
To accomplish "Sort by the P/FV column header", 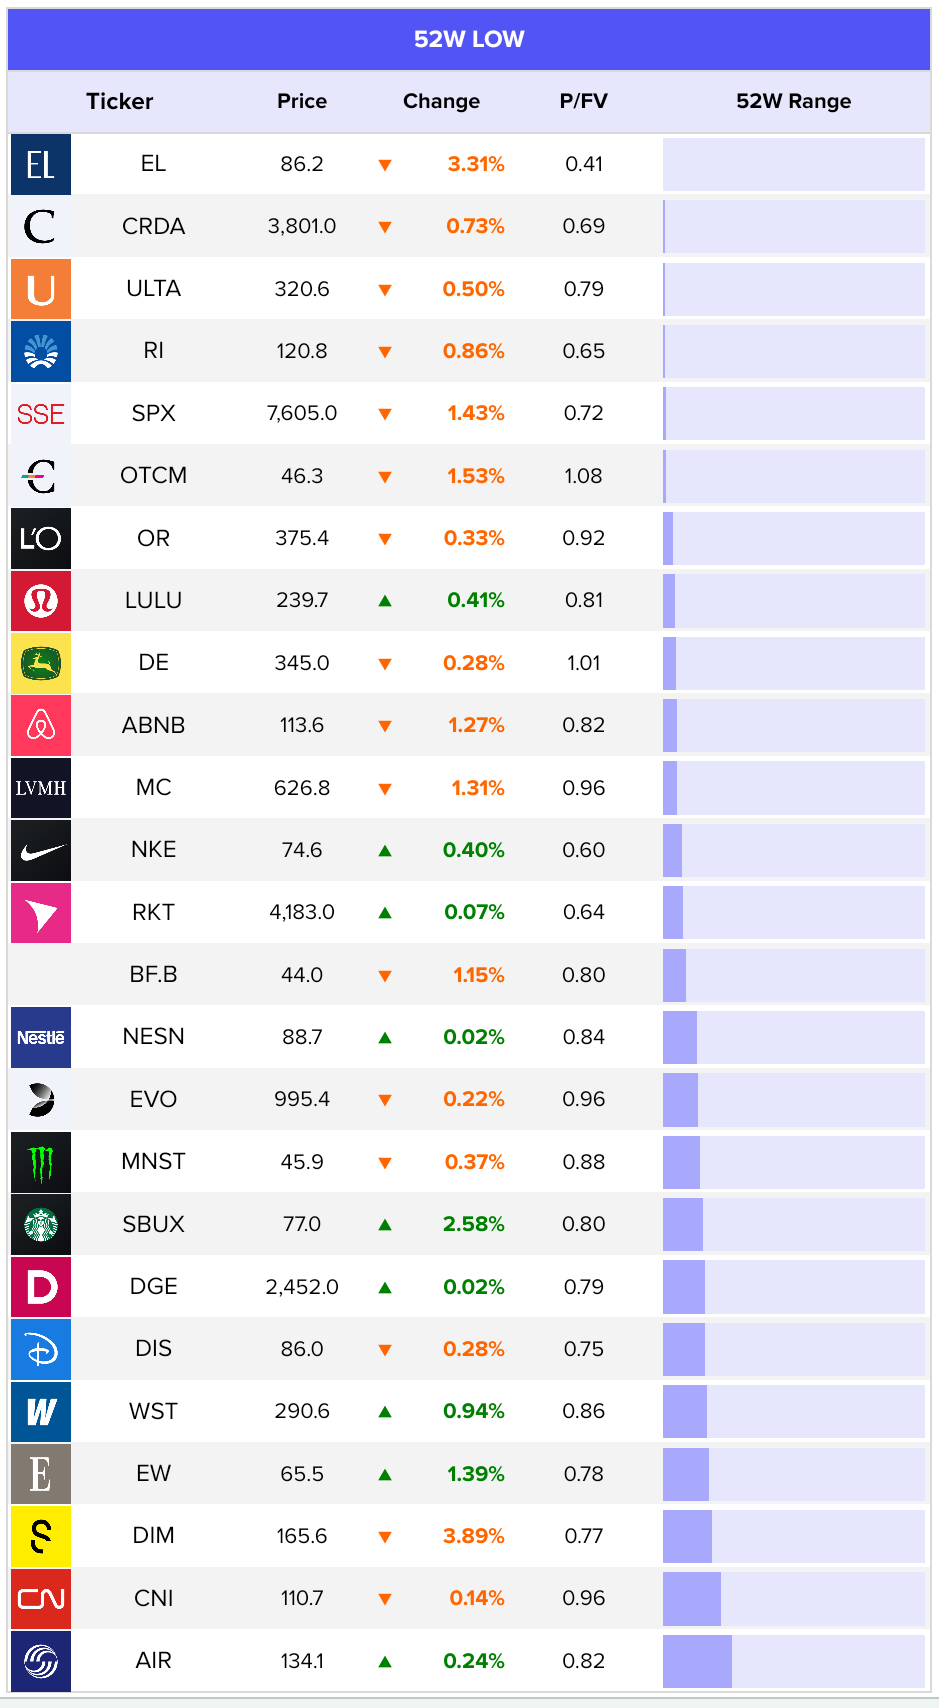I will point(583,101).
